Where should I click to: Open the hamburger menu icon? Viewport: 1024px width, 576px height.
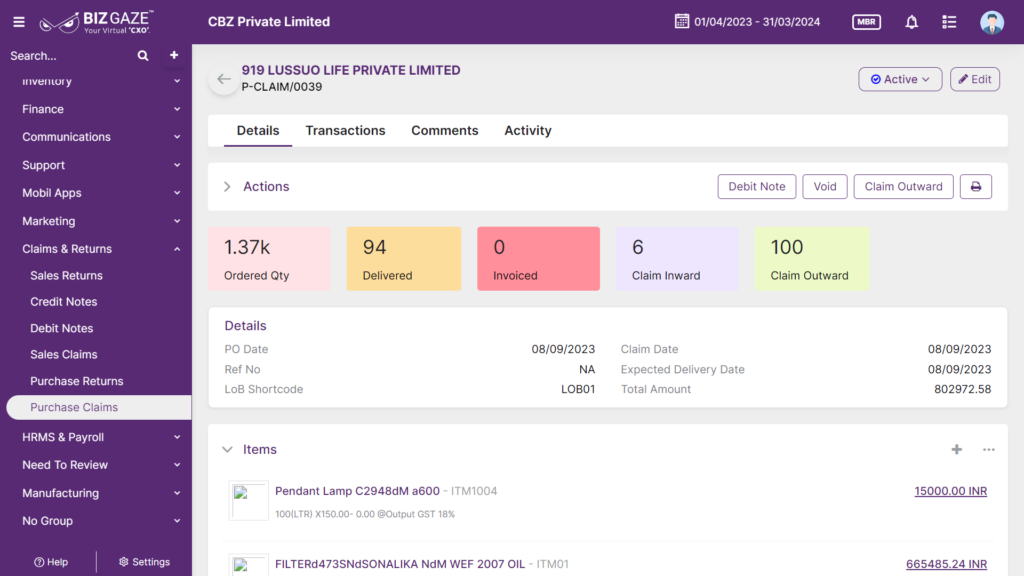click(x=19, y=22)
